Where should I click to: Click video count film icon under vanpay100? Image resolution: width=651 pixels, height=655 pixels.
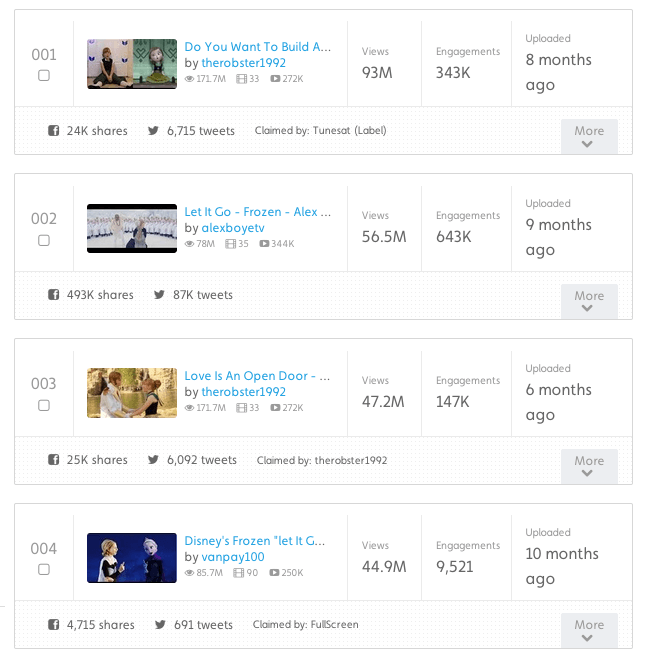(x=238, y=573)
